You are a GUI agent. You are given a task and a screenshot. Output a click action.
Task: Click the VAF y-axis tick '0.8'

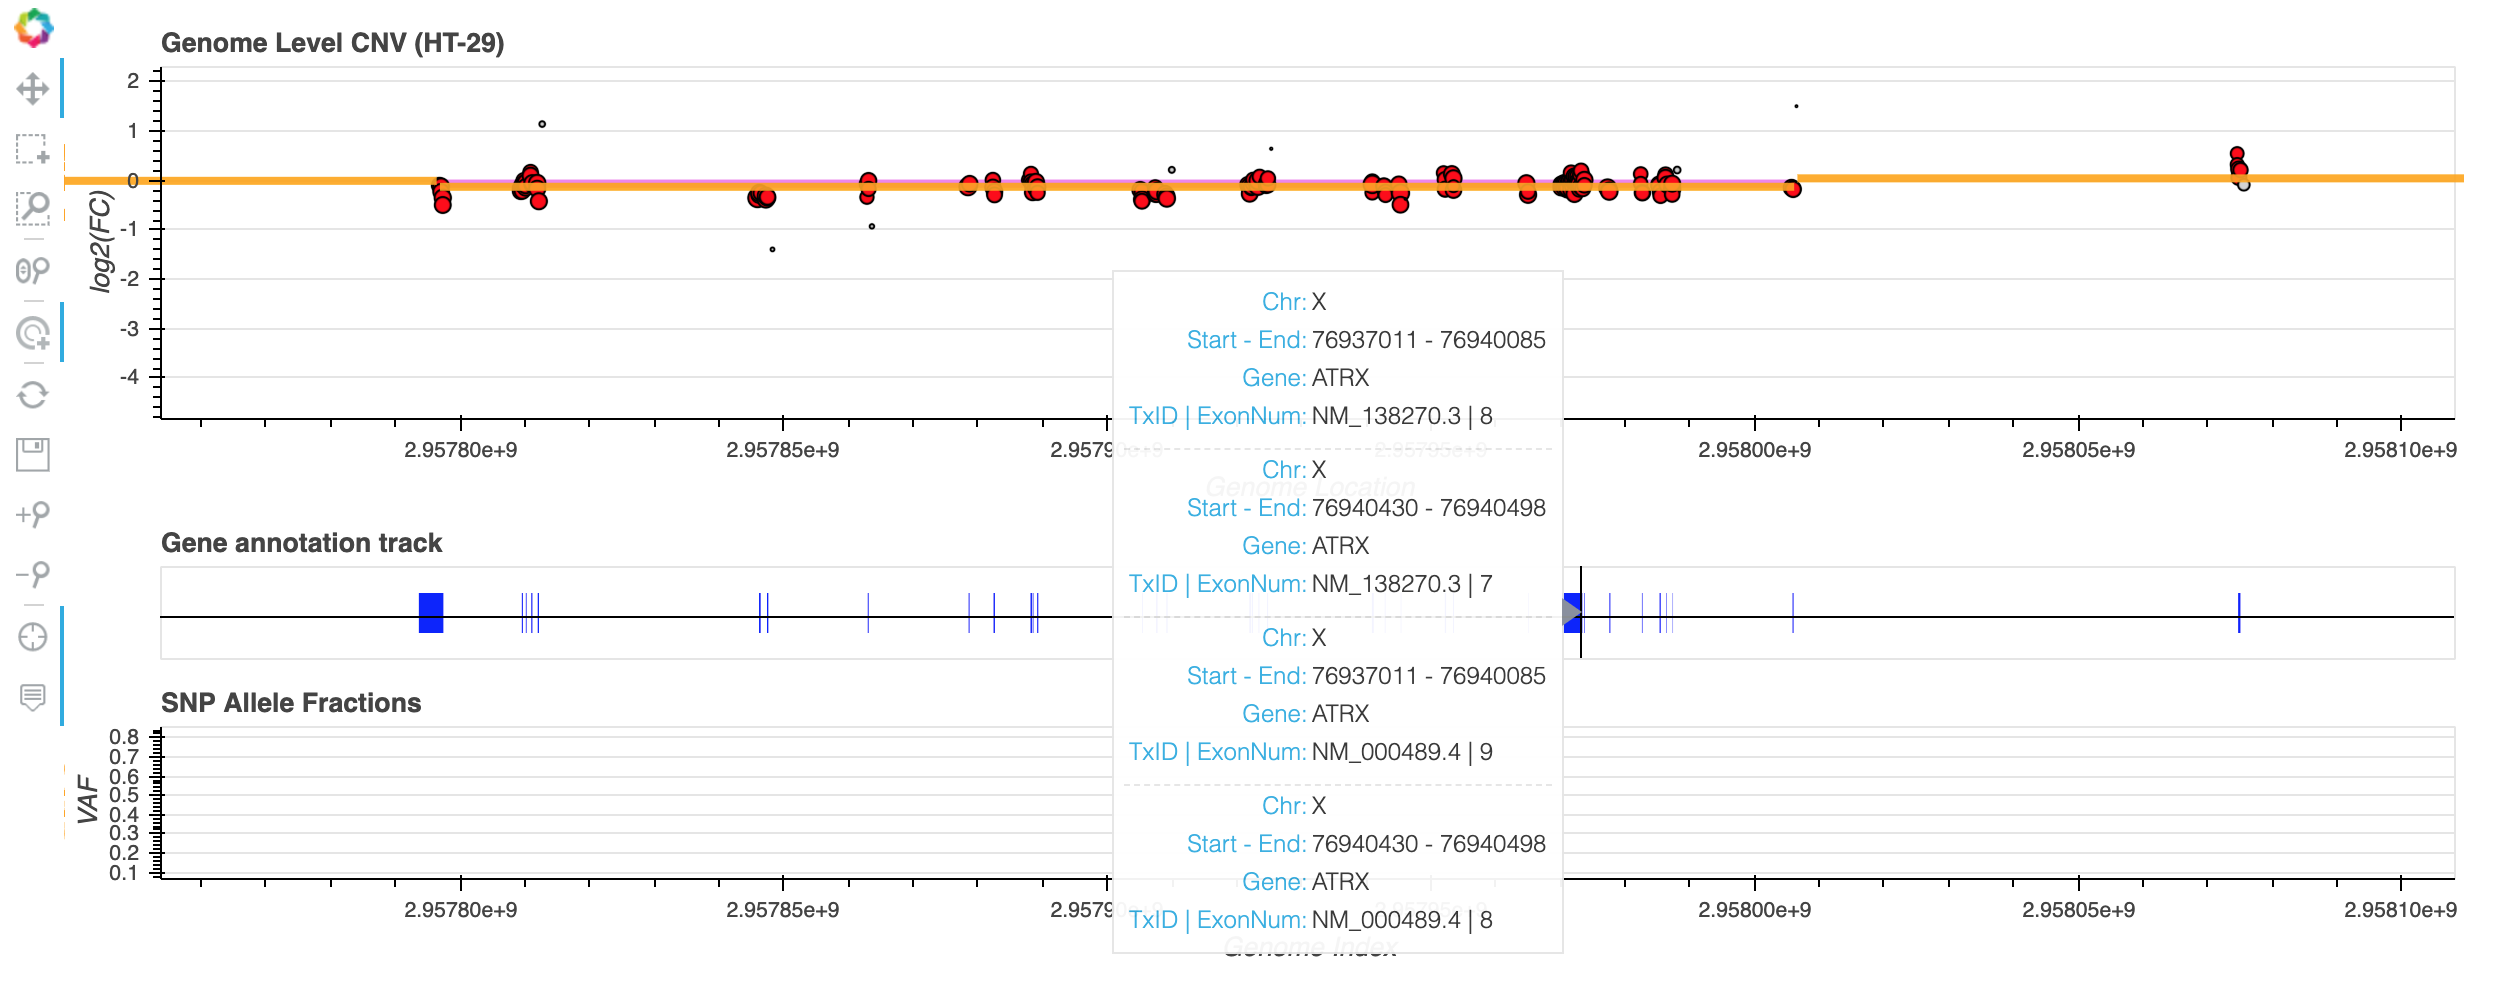click(x=124, y=737)
